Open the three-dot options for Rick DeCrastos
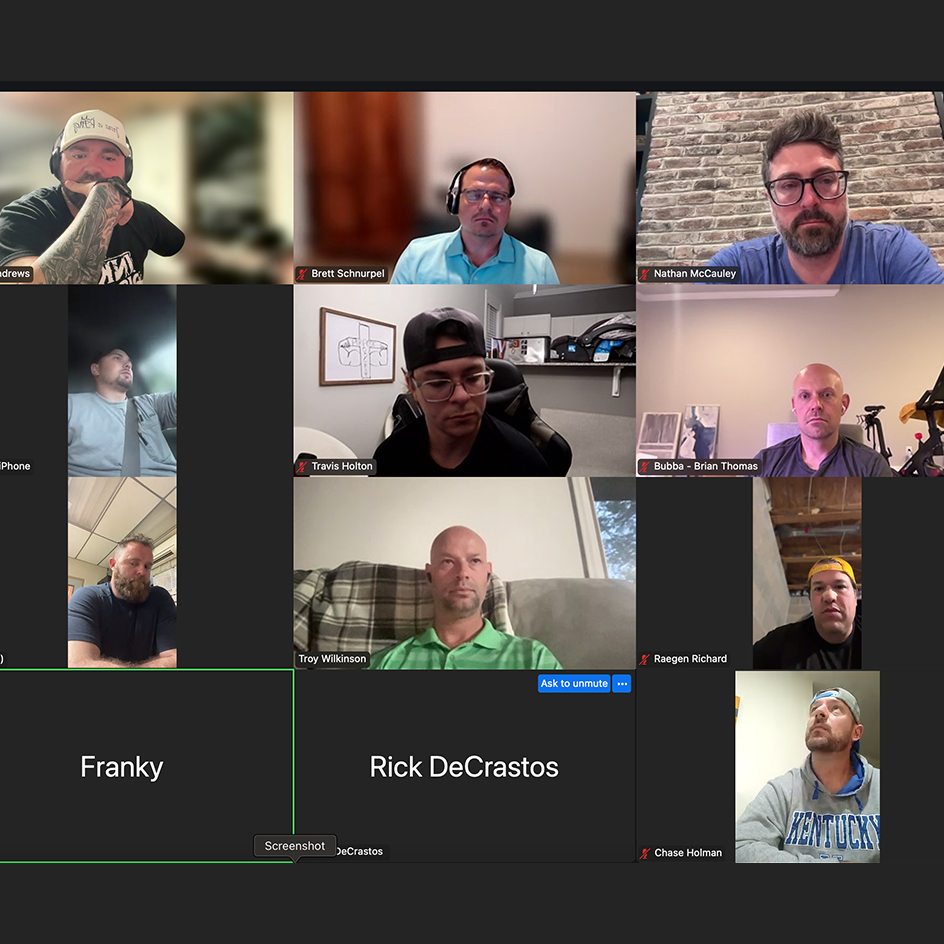This screenshot has height=944, width=944. tap(622, 683)
